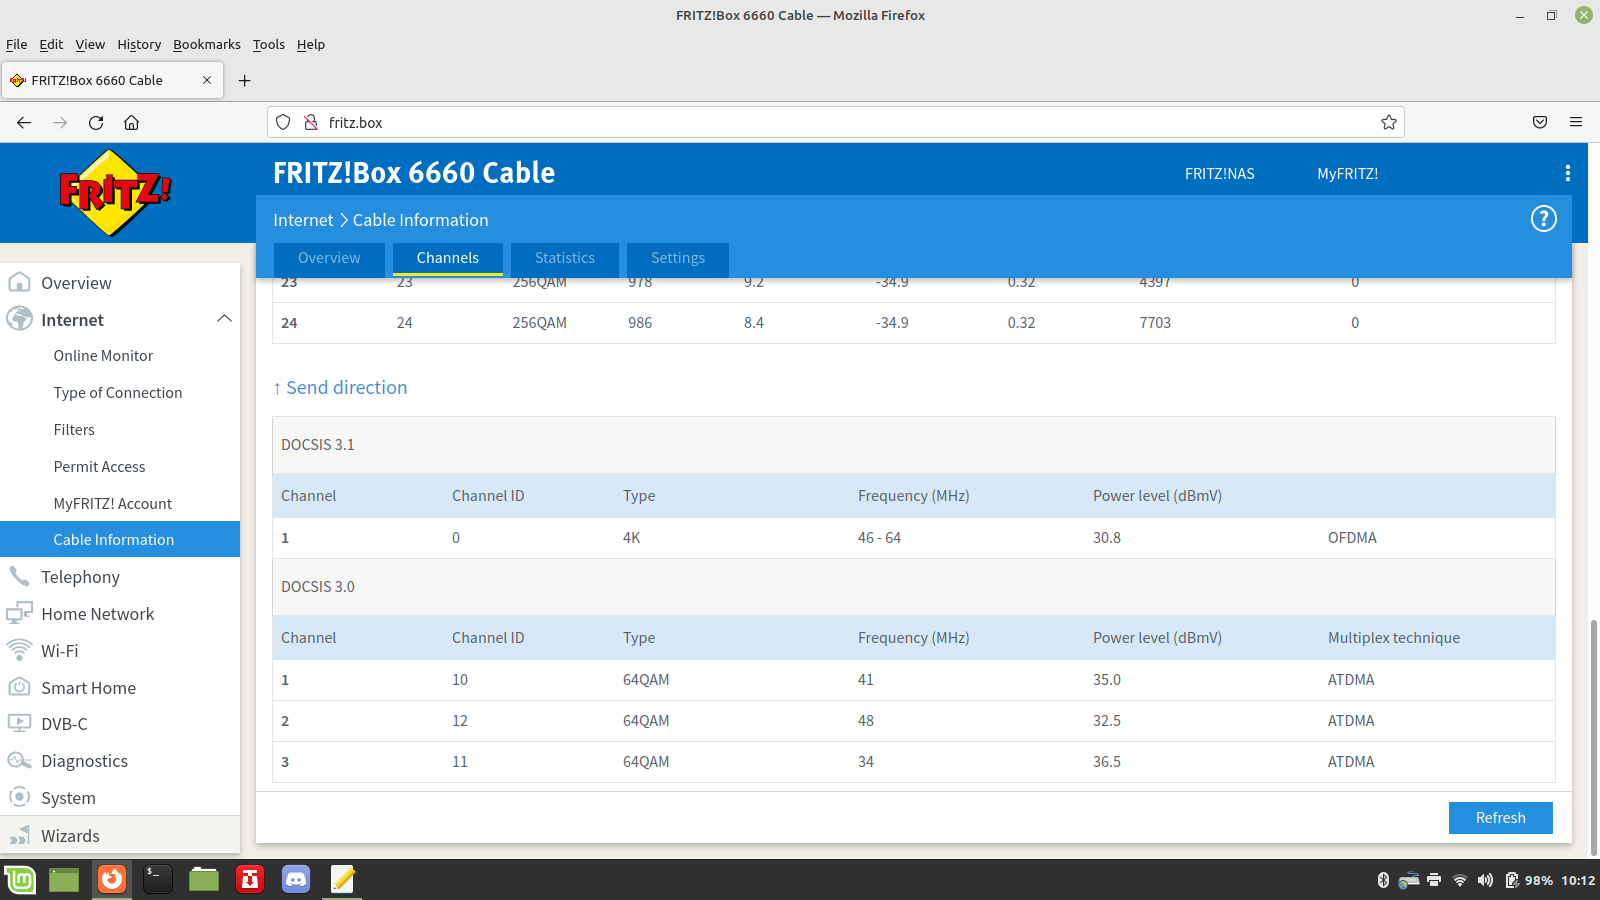
Task: Bookmark this page with the star icon
Action: (x=1389, y=122)
